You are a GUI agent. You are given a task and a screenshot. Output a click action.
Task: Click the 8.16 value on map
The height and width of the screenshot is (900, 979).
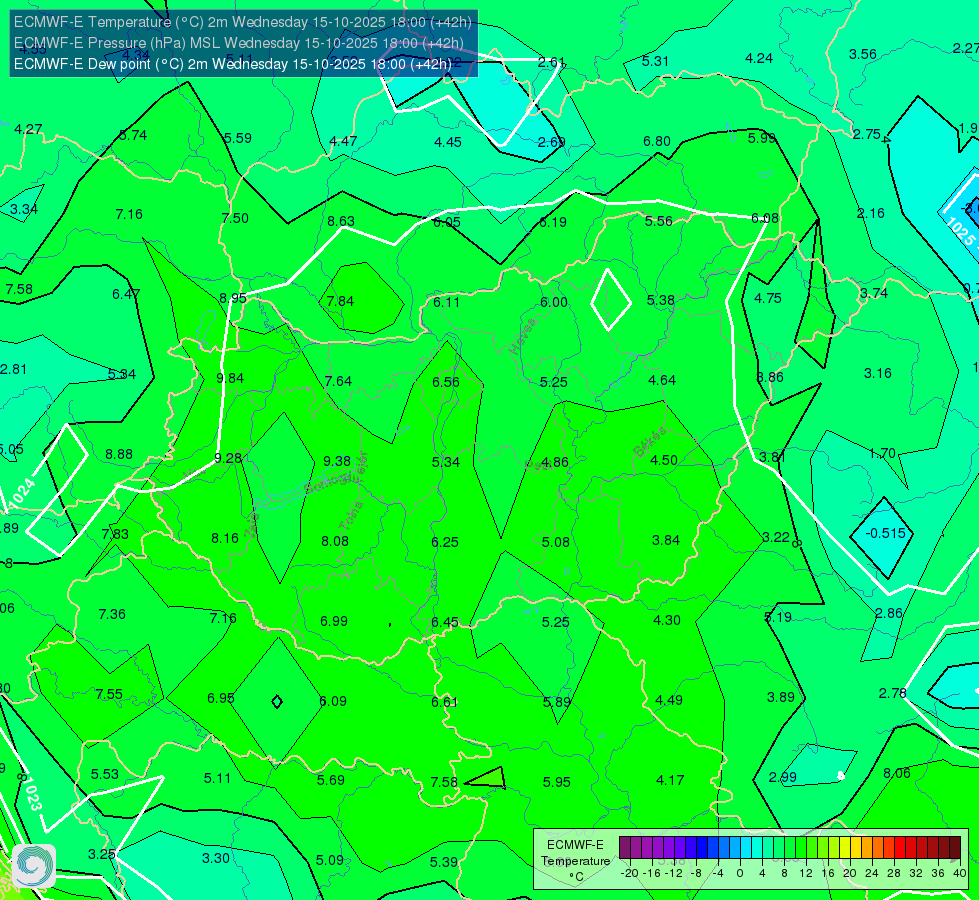[225, 538]
